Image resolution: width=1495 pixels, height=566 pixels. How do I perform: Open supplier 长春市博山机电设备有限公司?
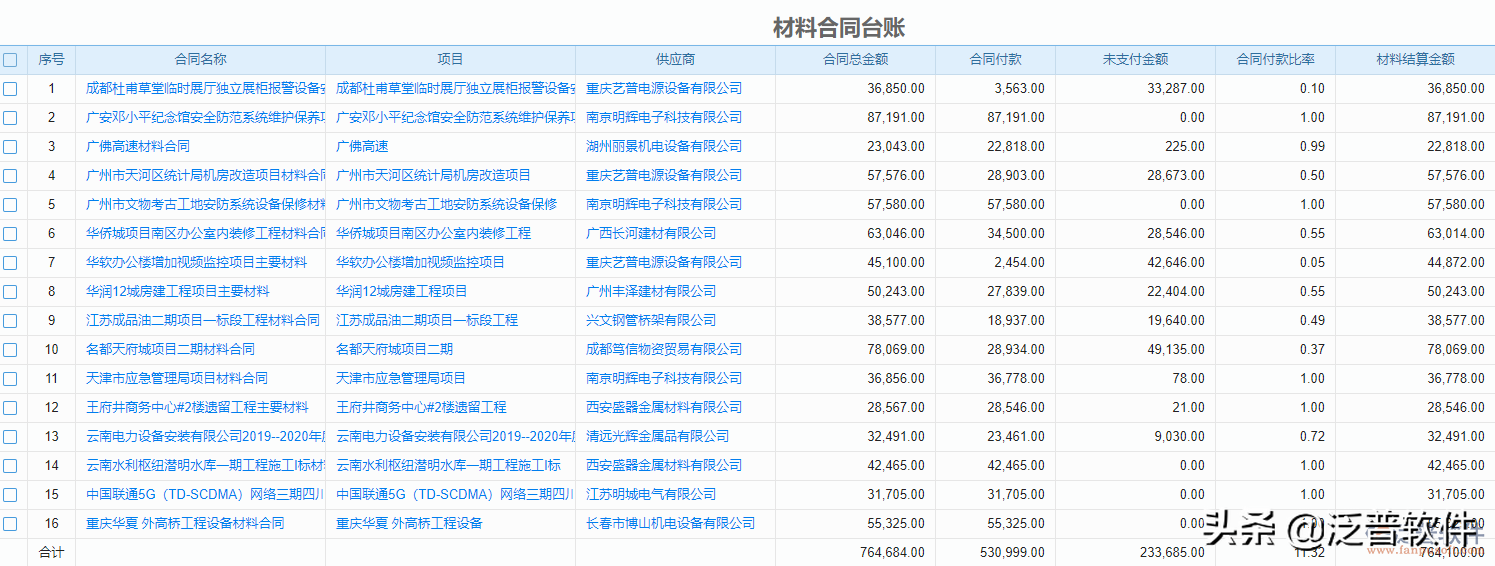point(671,524)
